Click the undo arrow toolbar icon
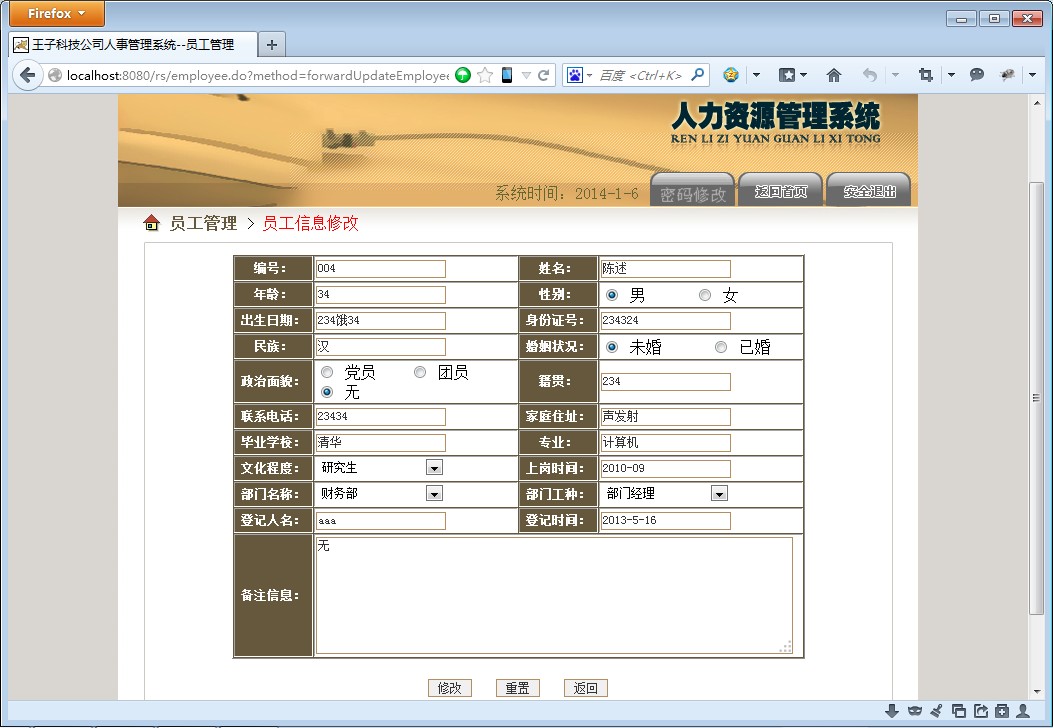The height and width of the screenshot is (728, 1053). [870, 75]
